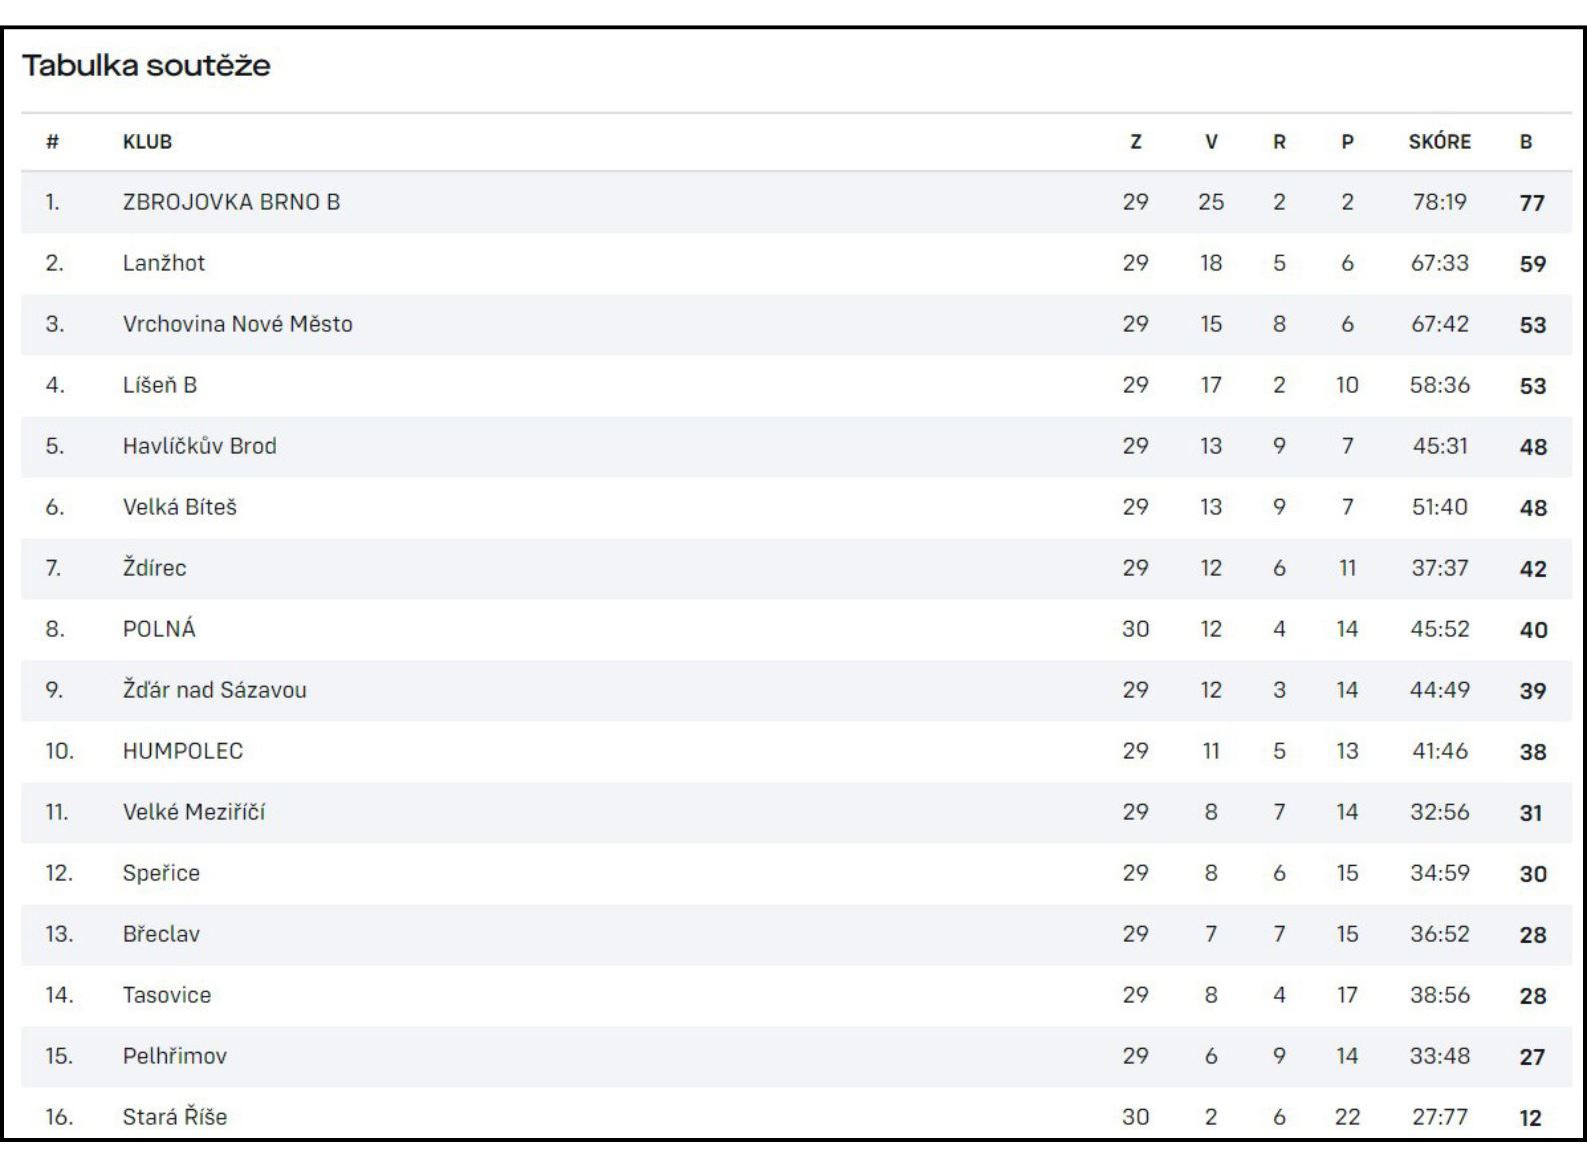The height and width of the screenshot is (1165, 1587).
Task: Open the Velké Meziříčí club link
Action: coord(194,812)
